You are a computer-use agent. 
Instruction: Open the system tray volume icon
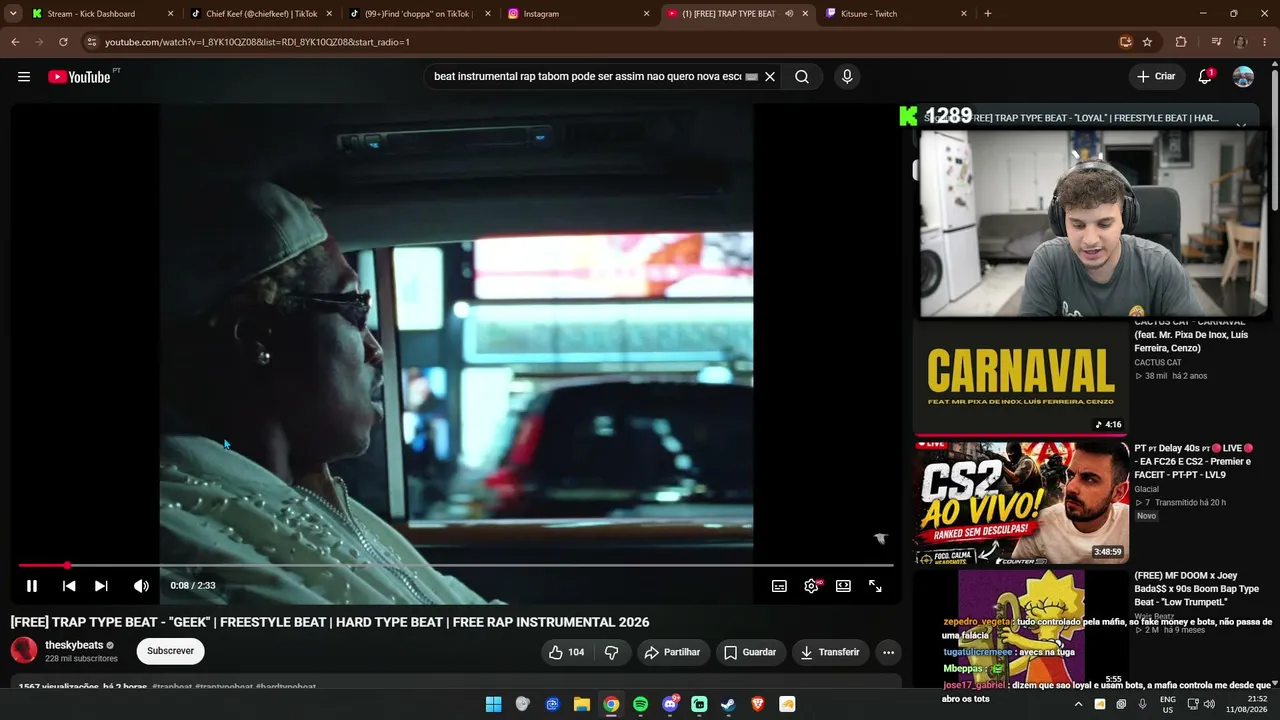point(1209,704)
